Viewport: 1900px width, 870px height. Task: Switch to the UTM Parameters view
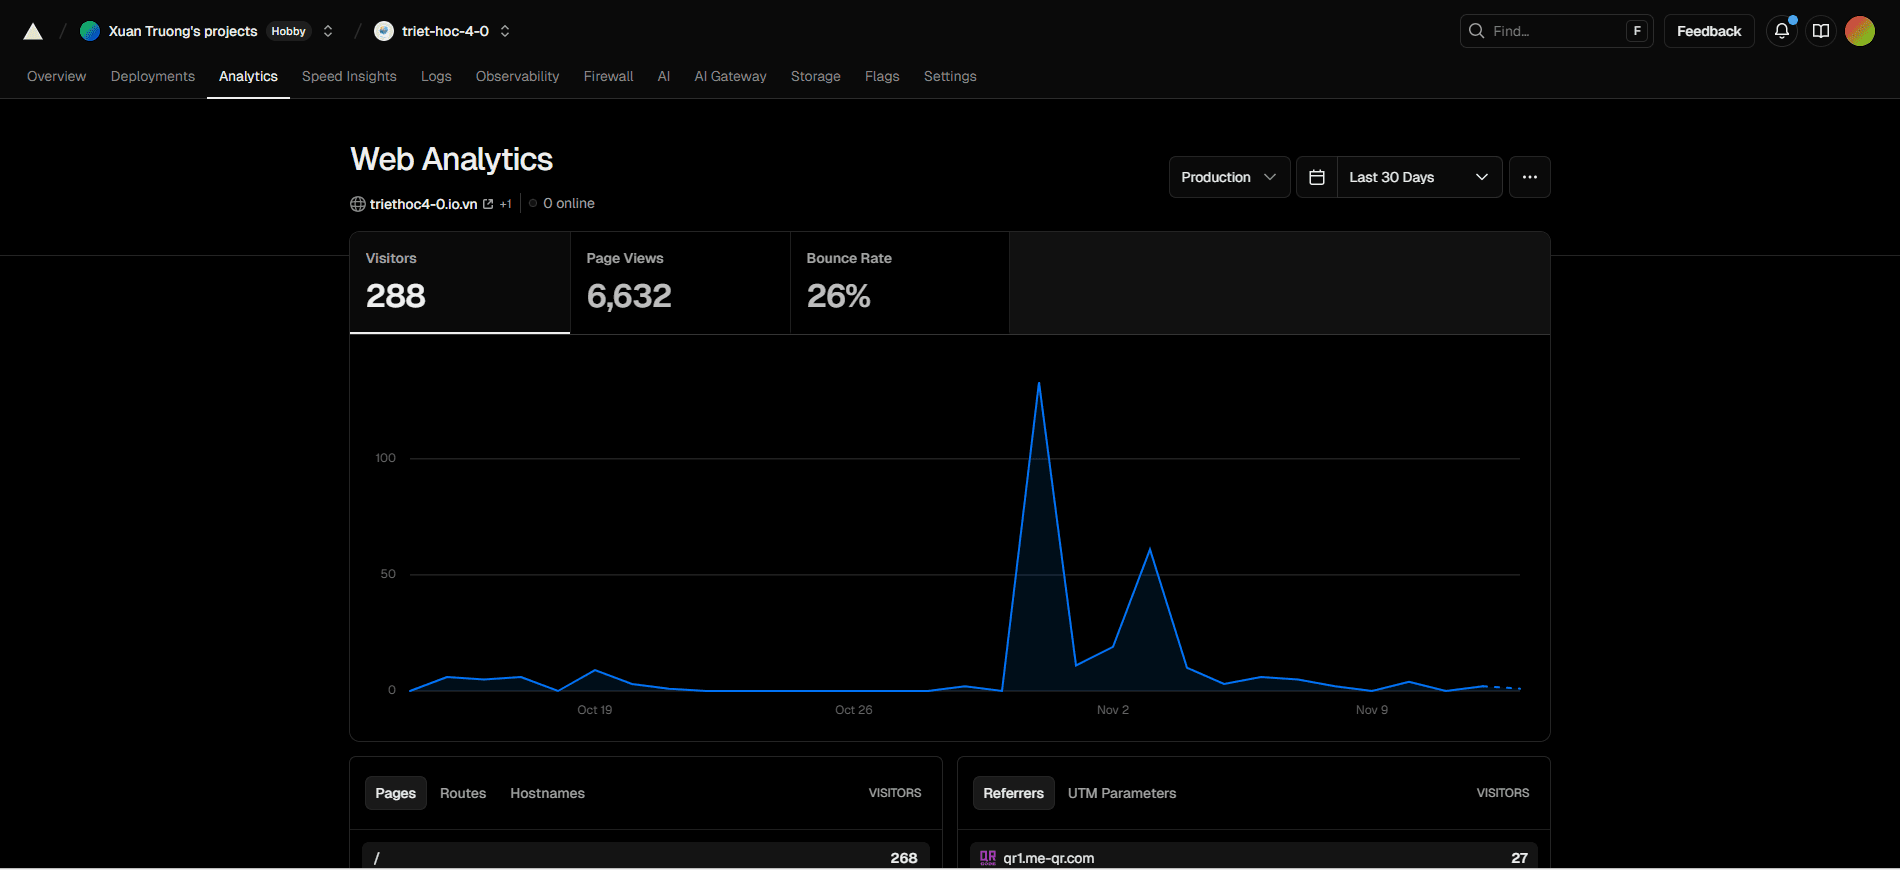[1121, 793]
